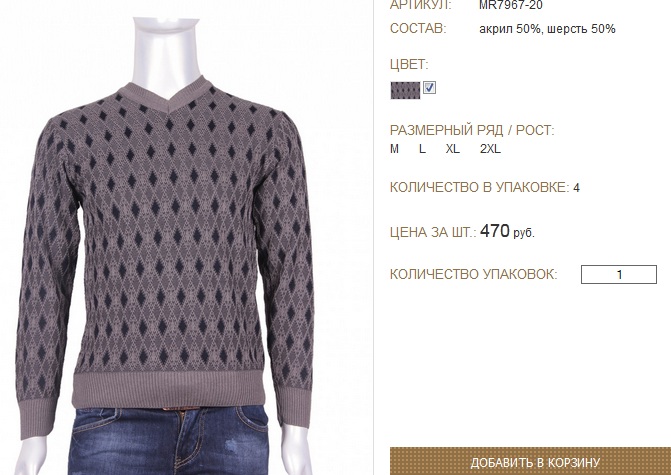Click the article number MR7967-20
Image resolution: width=671 pixels, height=475 pixels.
[x=511, y=5]
